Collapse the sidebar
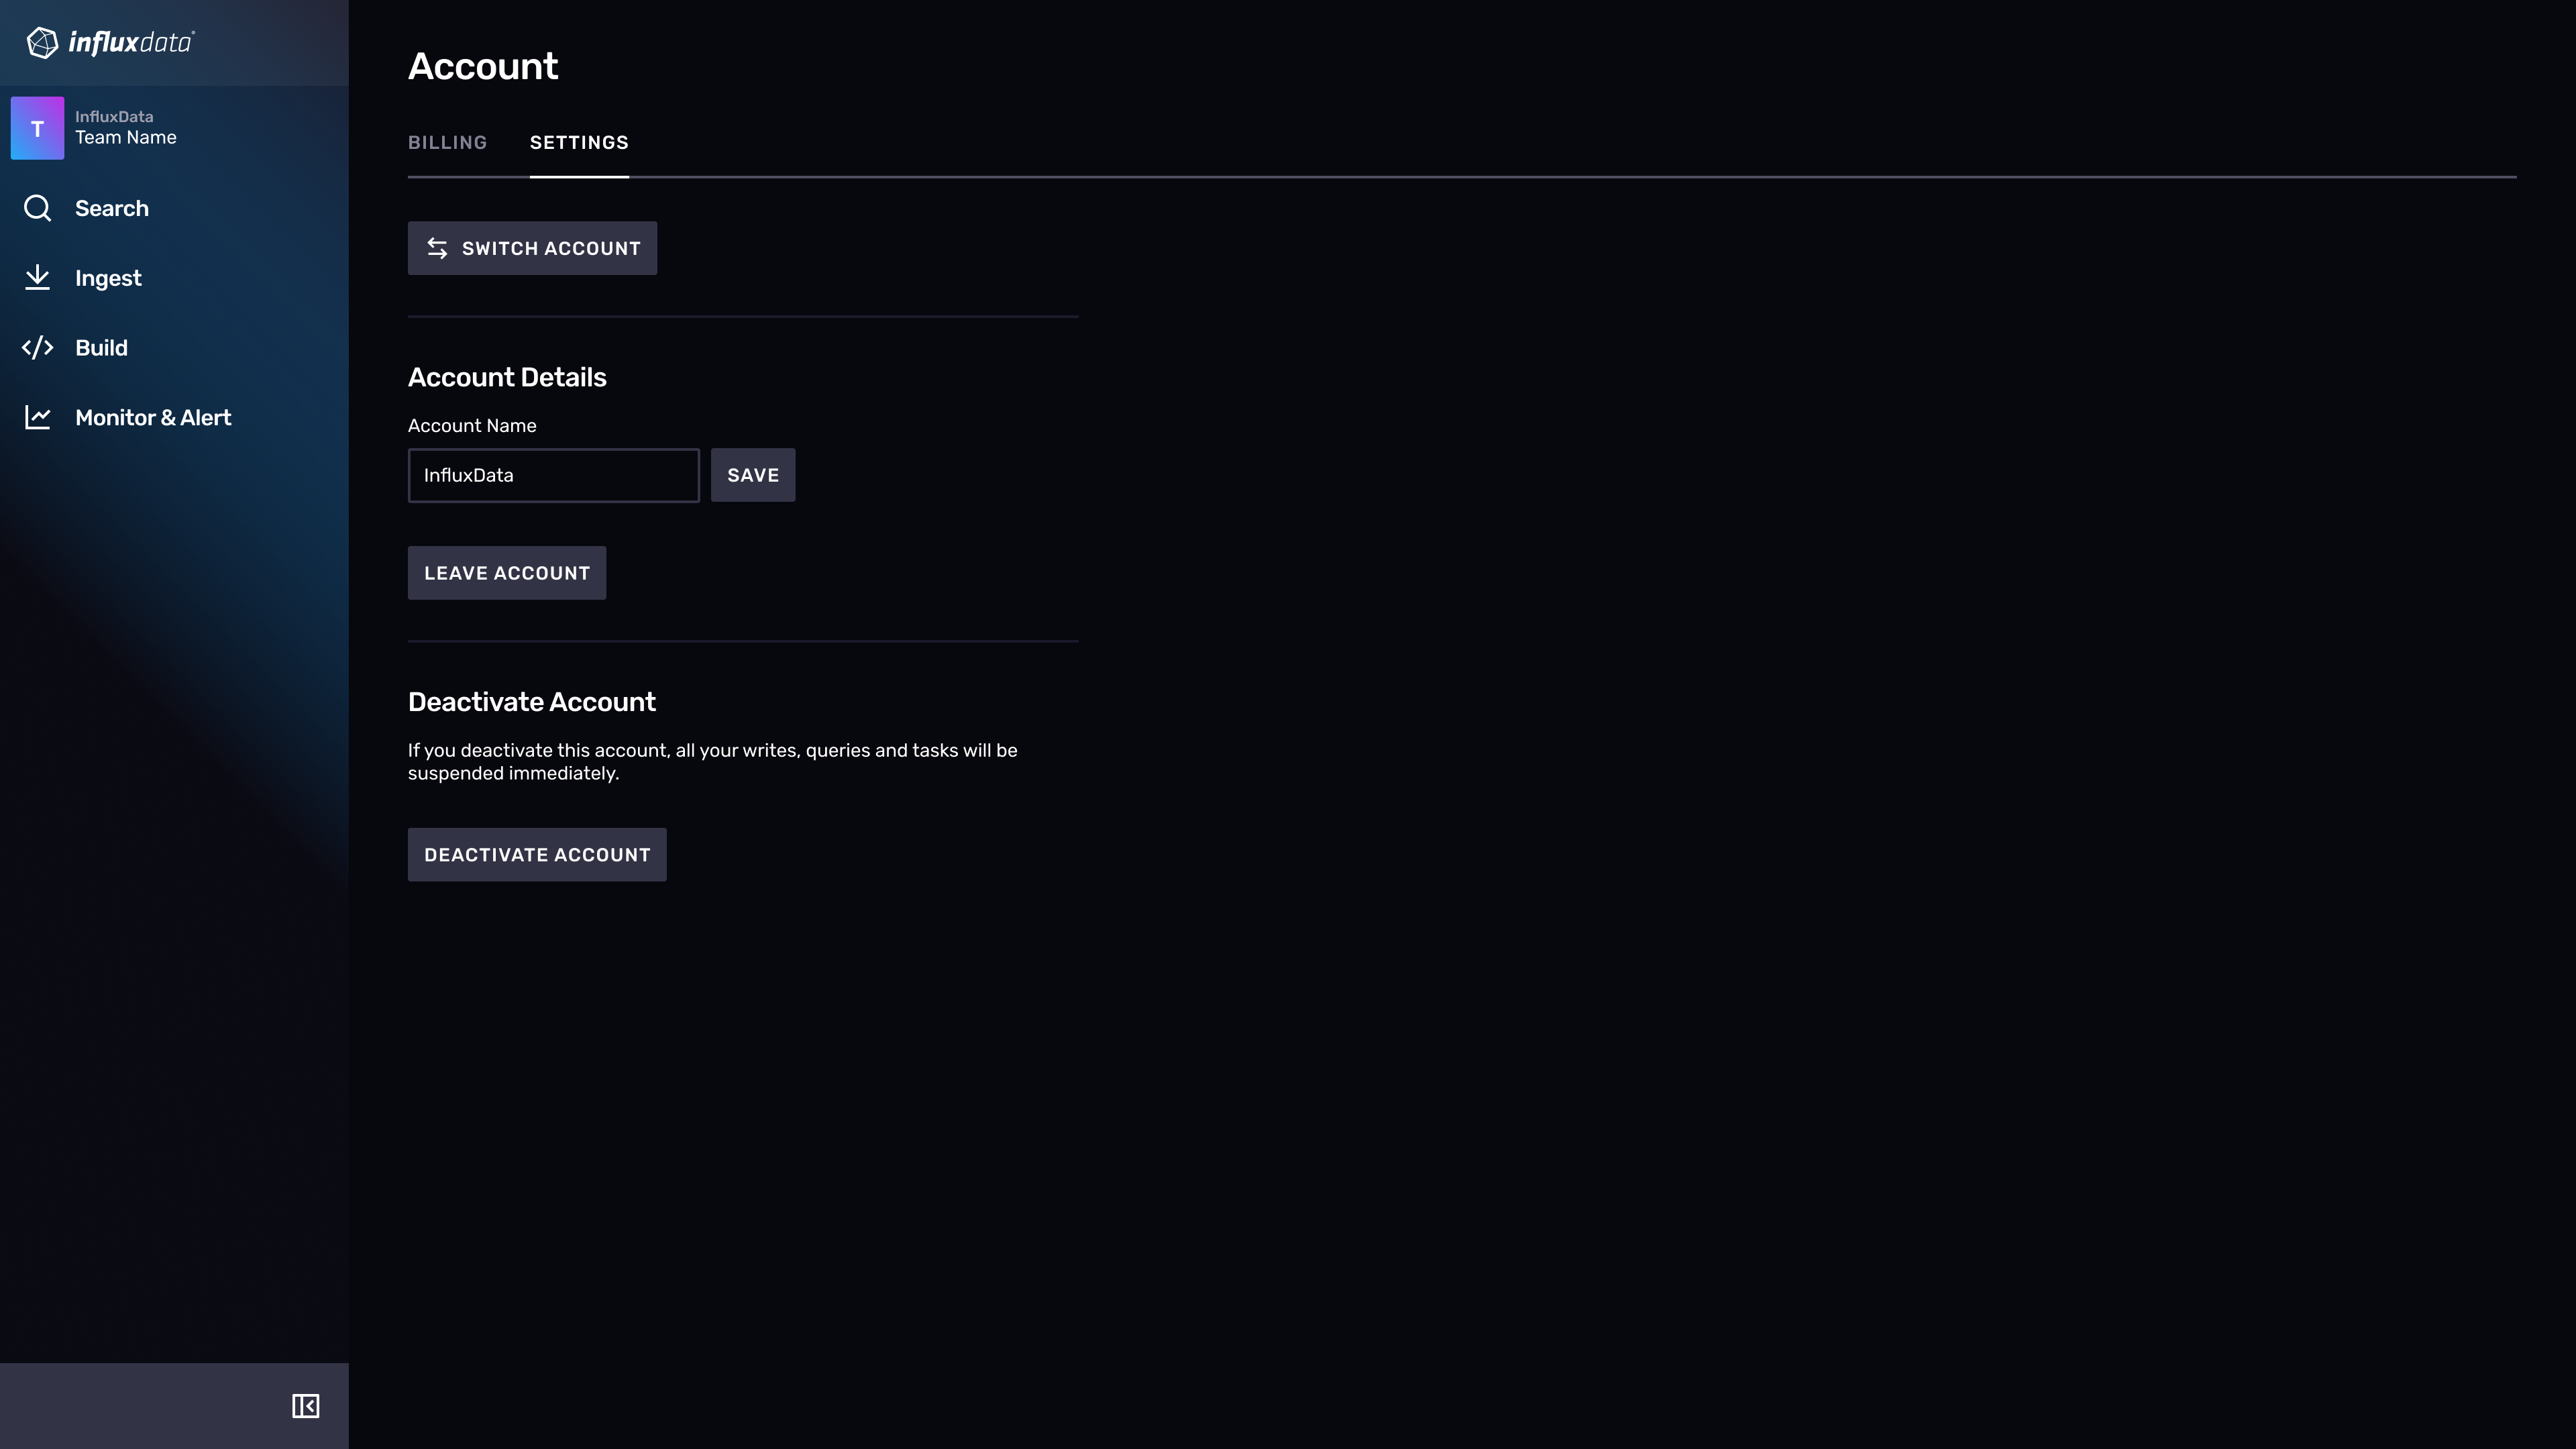Viewport: 2576px width, 1449px height. point(305,1405)
